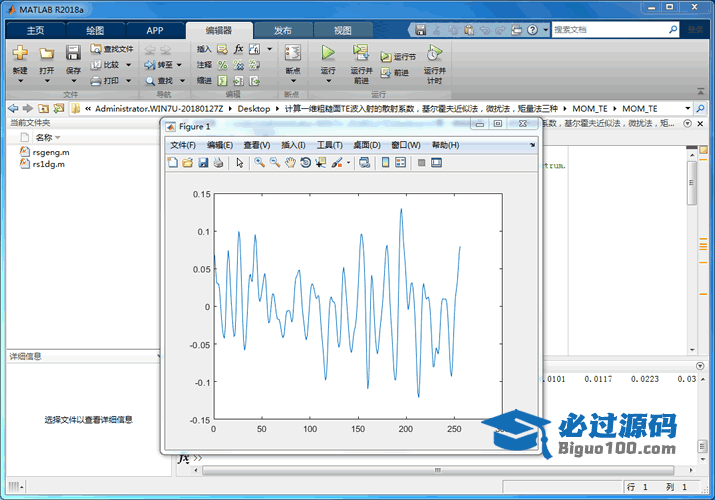Switch to the Plots (绘图) ribbon tab
This screenshot has width=715, height=500.
click(95, 31)
